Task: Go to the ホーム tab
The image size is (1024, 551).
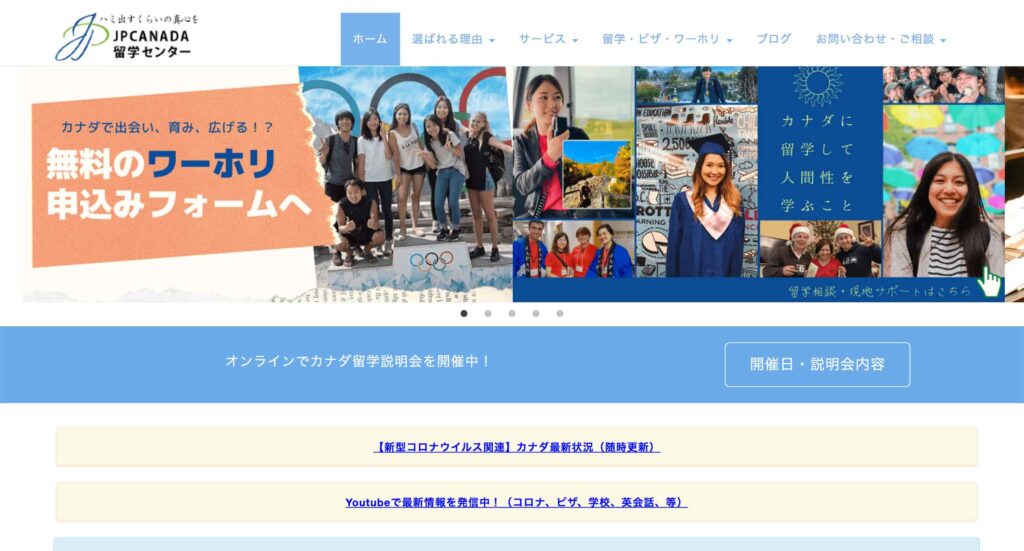Action: click(370, 39)
